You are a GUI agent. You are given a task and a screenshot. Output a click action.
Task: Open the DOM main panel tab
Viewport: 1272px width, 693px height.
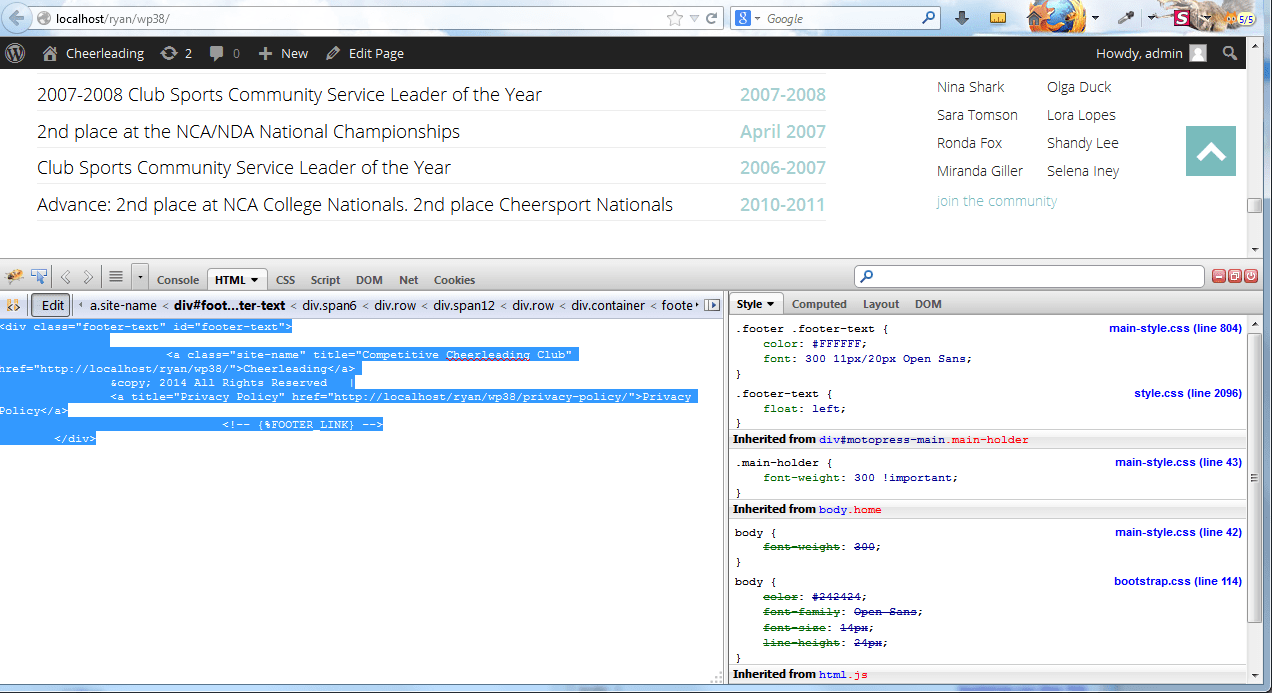pyautogui.click(x=369, y=280)
